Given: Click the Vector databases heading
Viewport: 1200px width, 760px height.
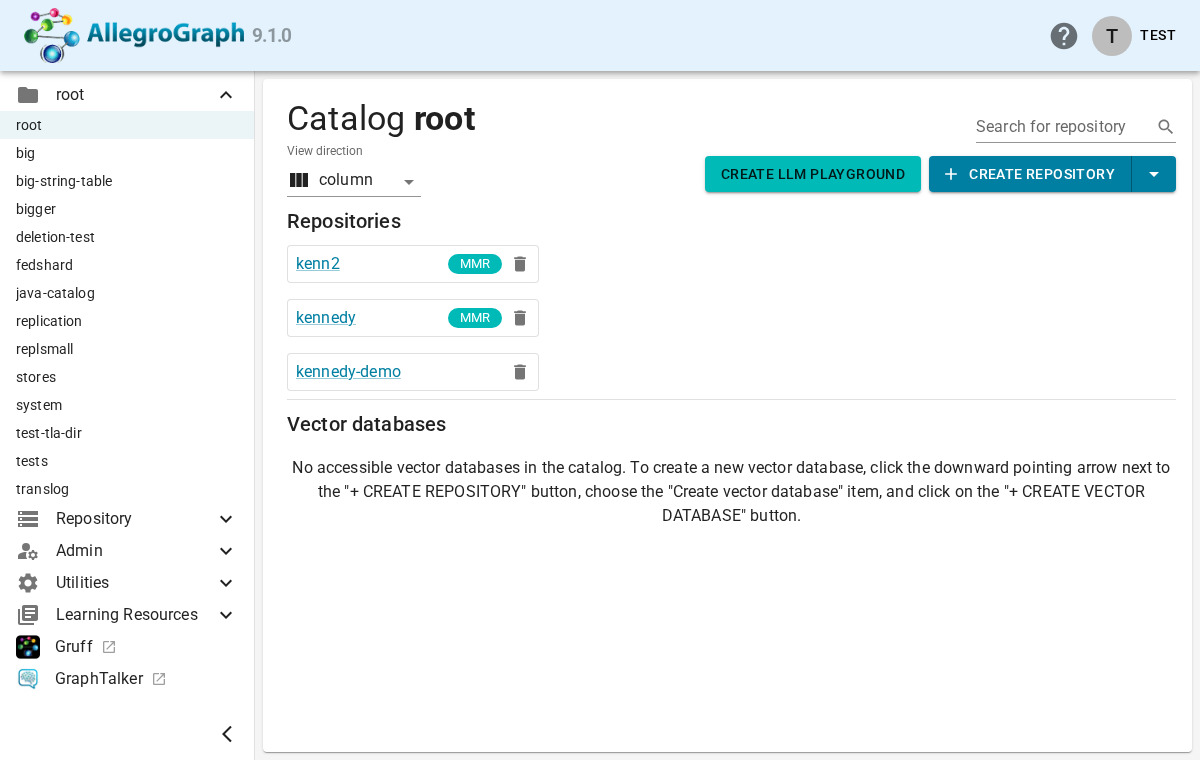Looking at the screenshot, I should tap(366, 424).
